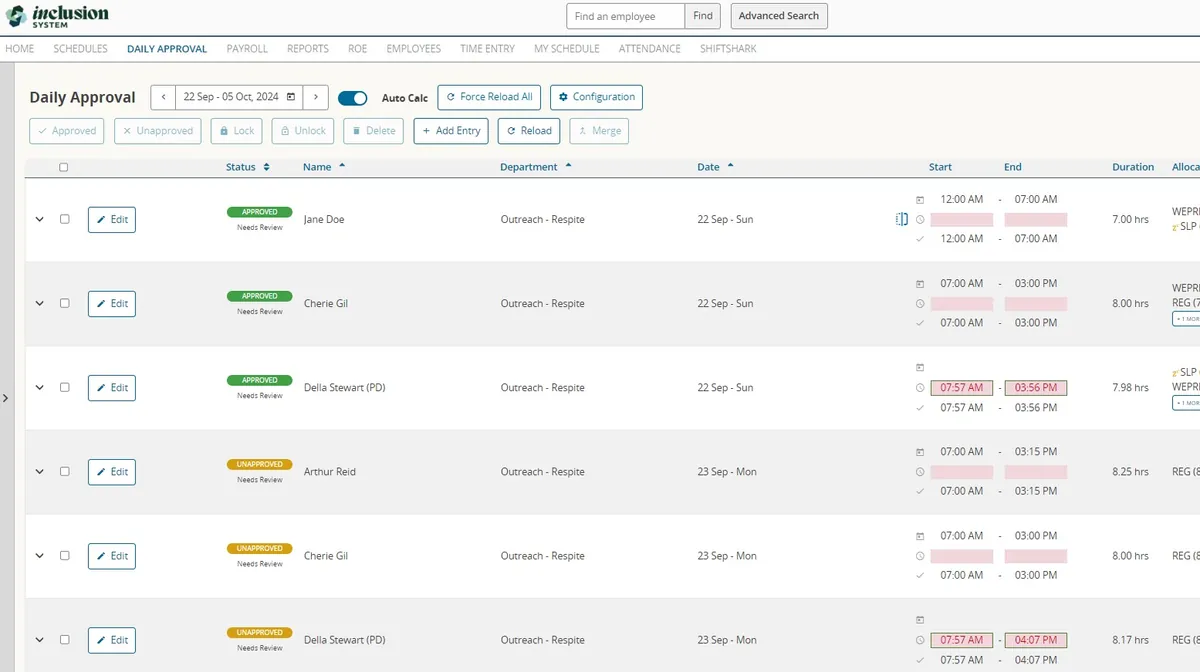Check the select-all header checkbox
The image size is (1200, 672).
pyautogui.click(x=64, y=167)
